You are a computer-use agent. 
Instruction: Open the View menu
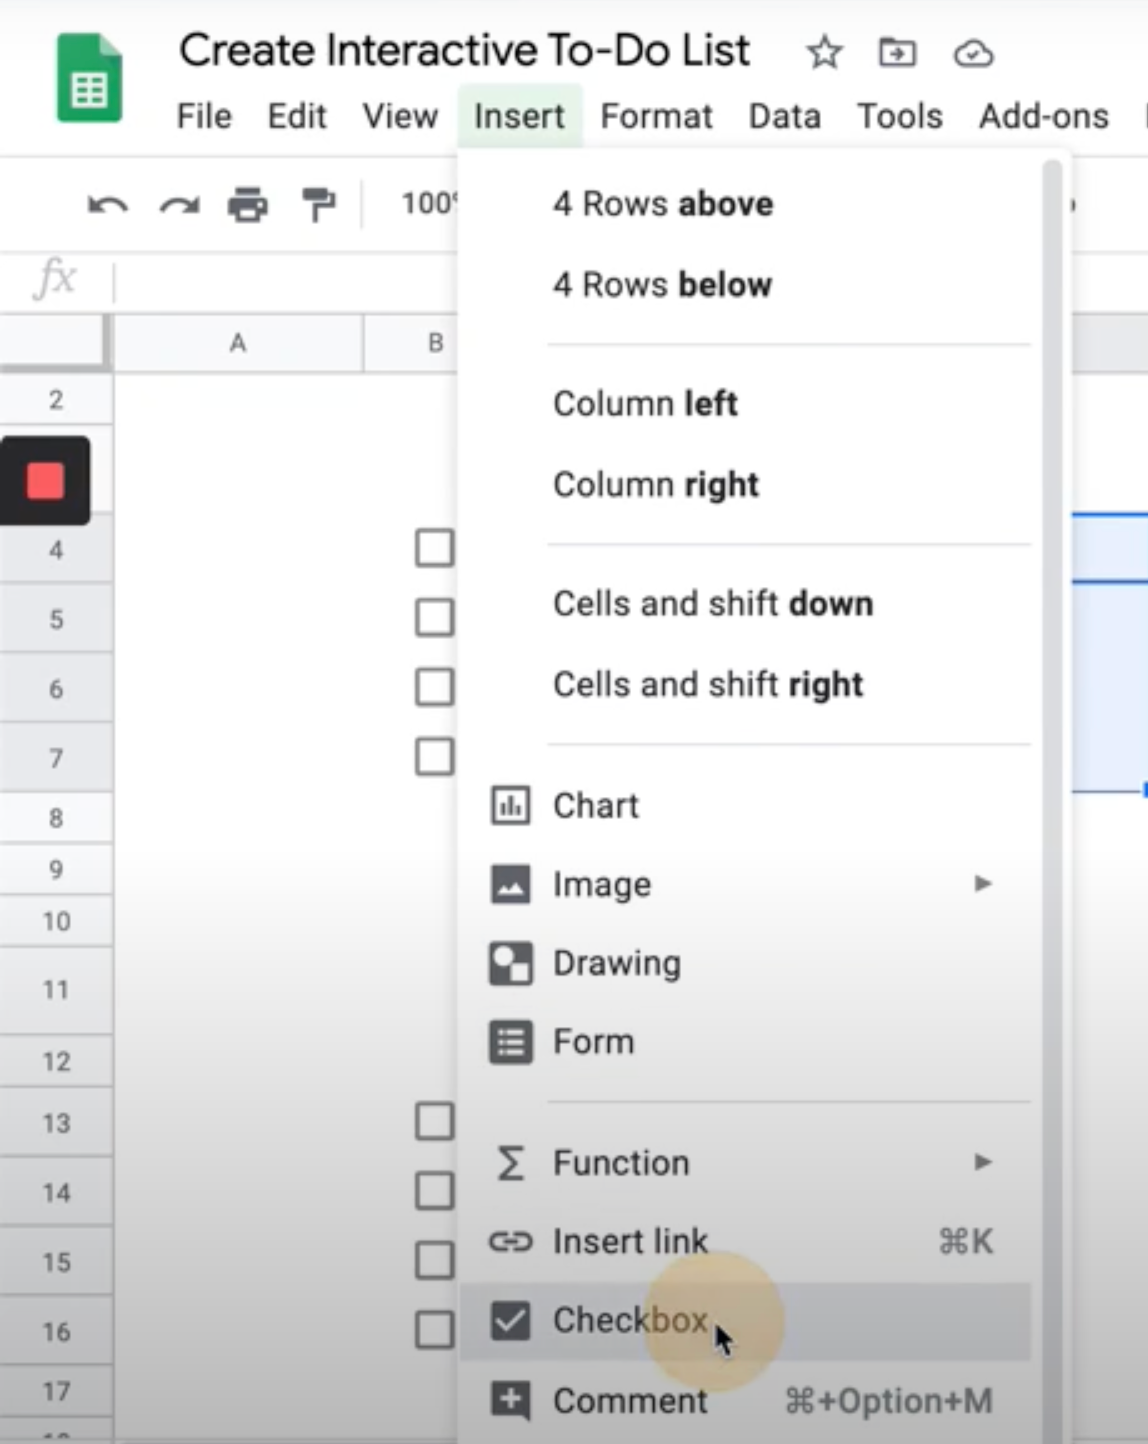pos(400,117)
